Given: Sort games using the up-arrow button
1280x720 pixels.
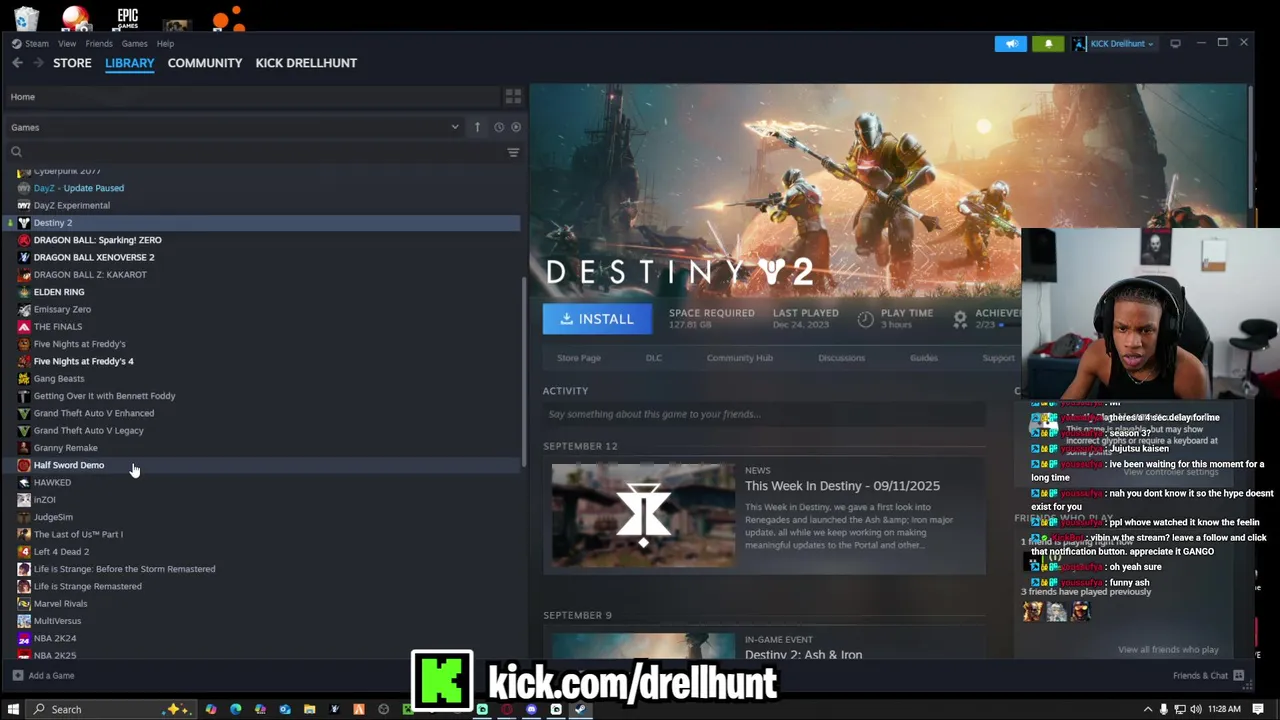Looking at the screenshot, I should (x=477, y=127).
